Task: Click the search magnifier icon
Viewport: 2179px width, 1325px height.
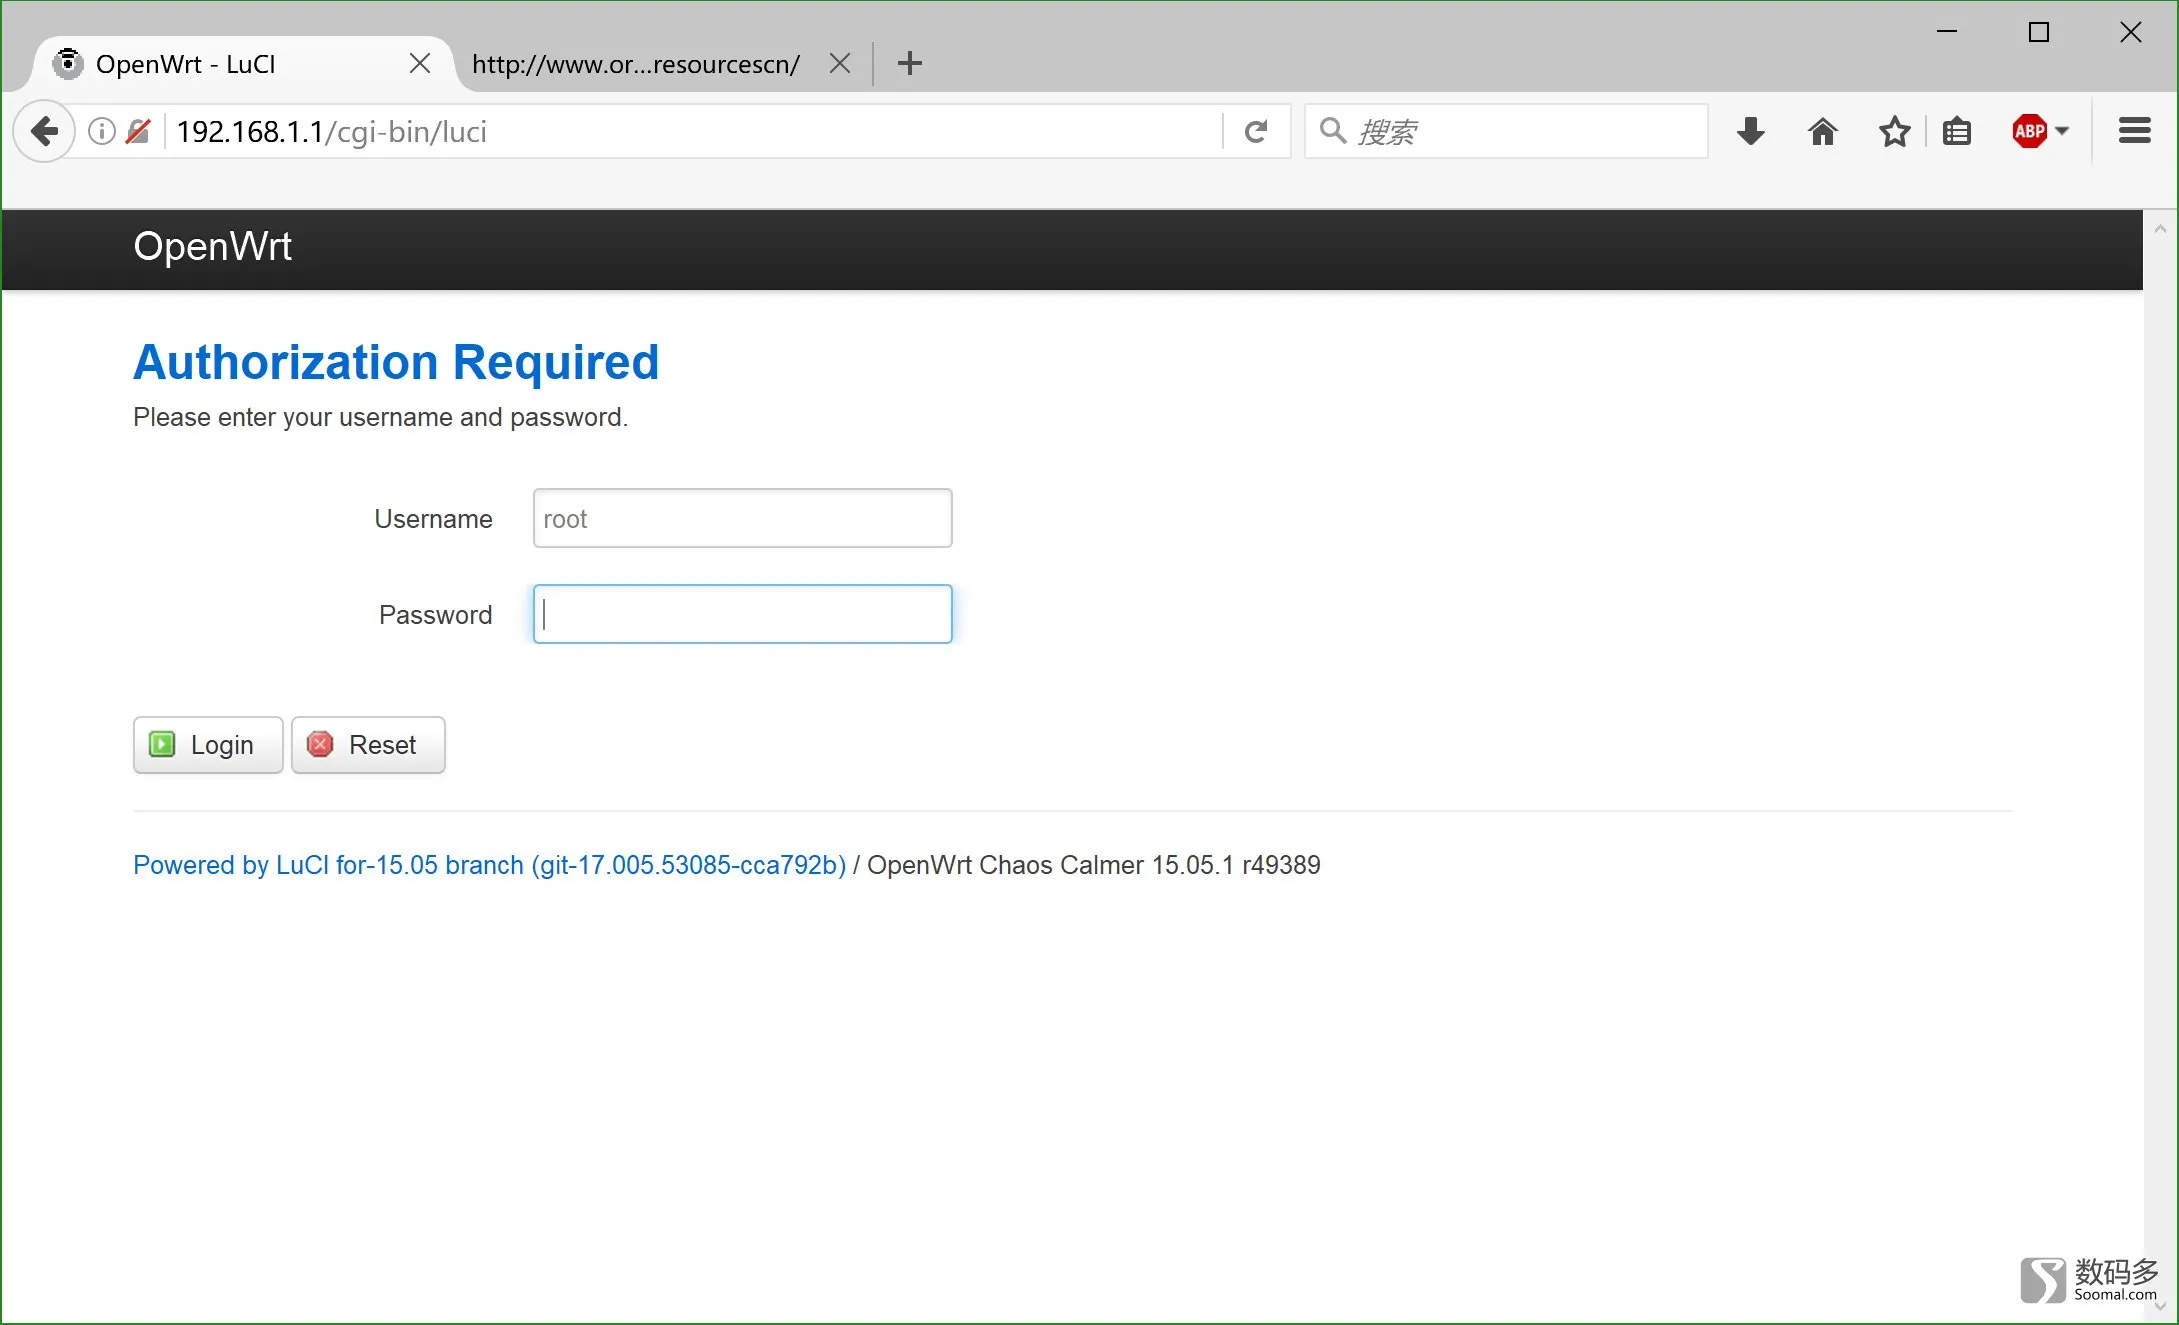Action: click(1332, 131)
